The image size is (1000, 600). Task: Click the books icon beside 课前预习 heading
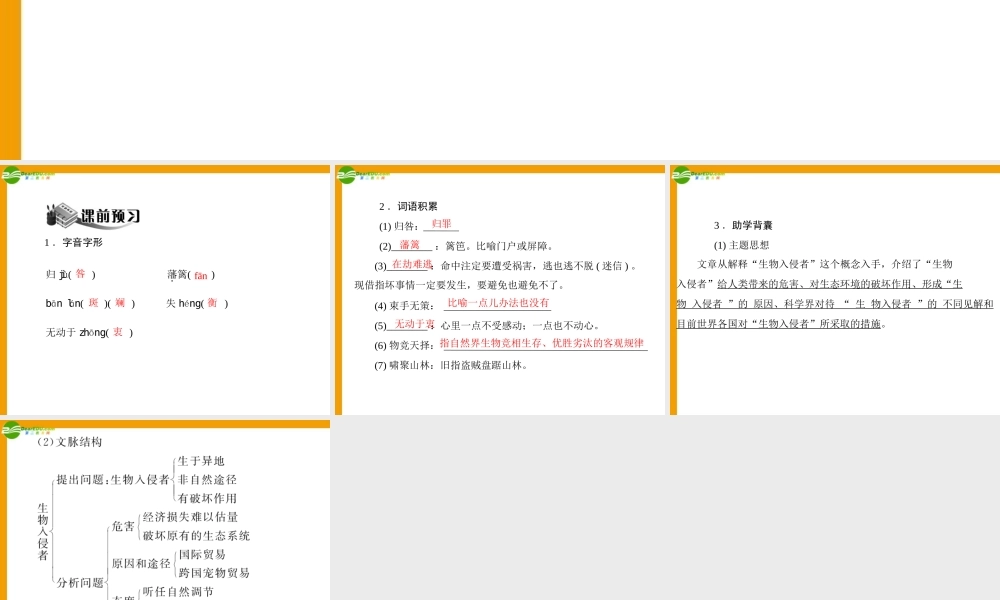point(62,216)
